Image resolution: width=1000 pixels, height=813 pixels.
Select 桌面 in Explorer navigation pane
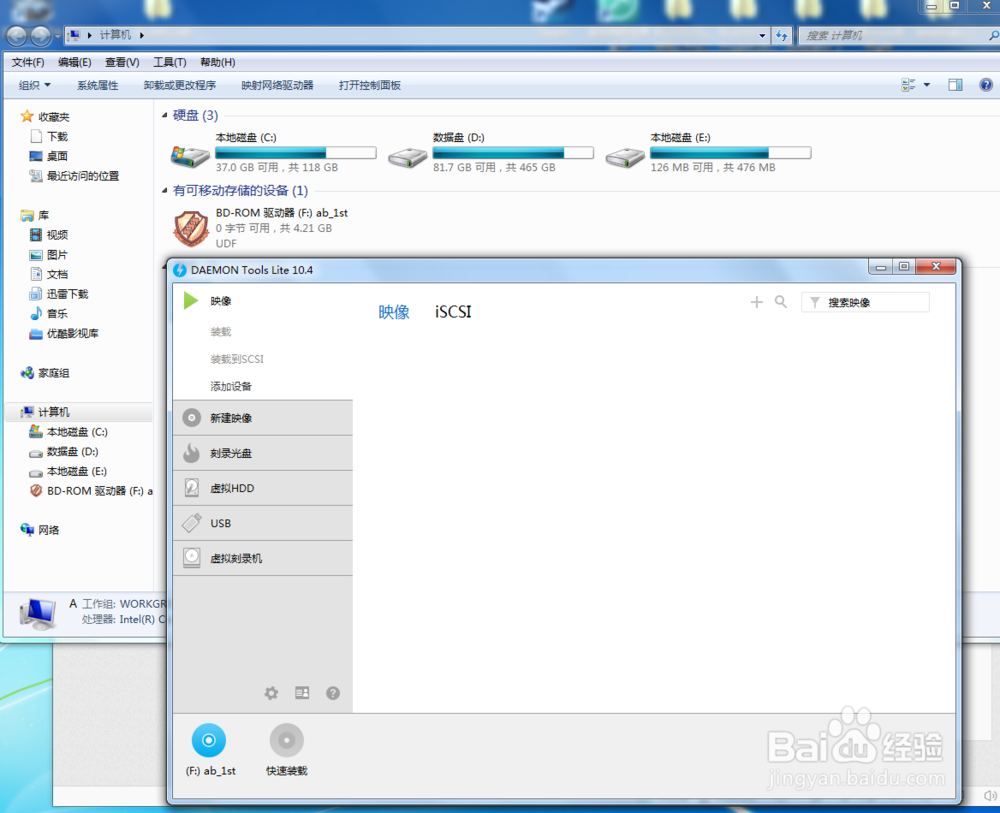[49, 156]
